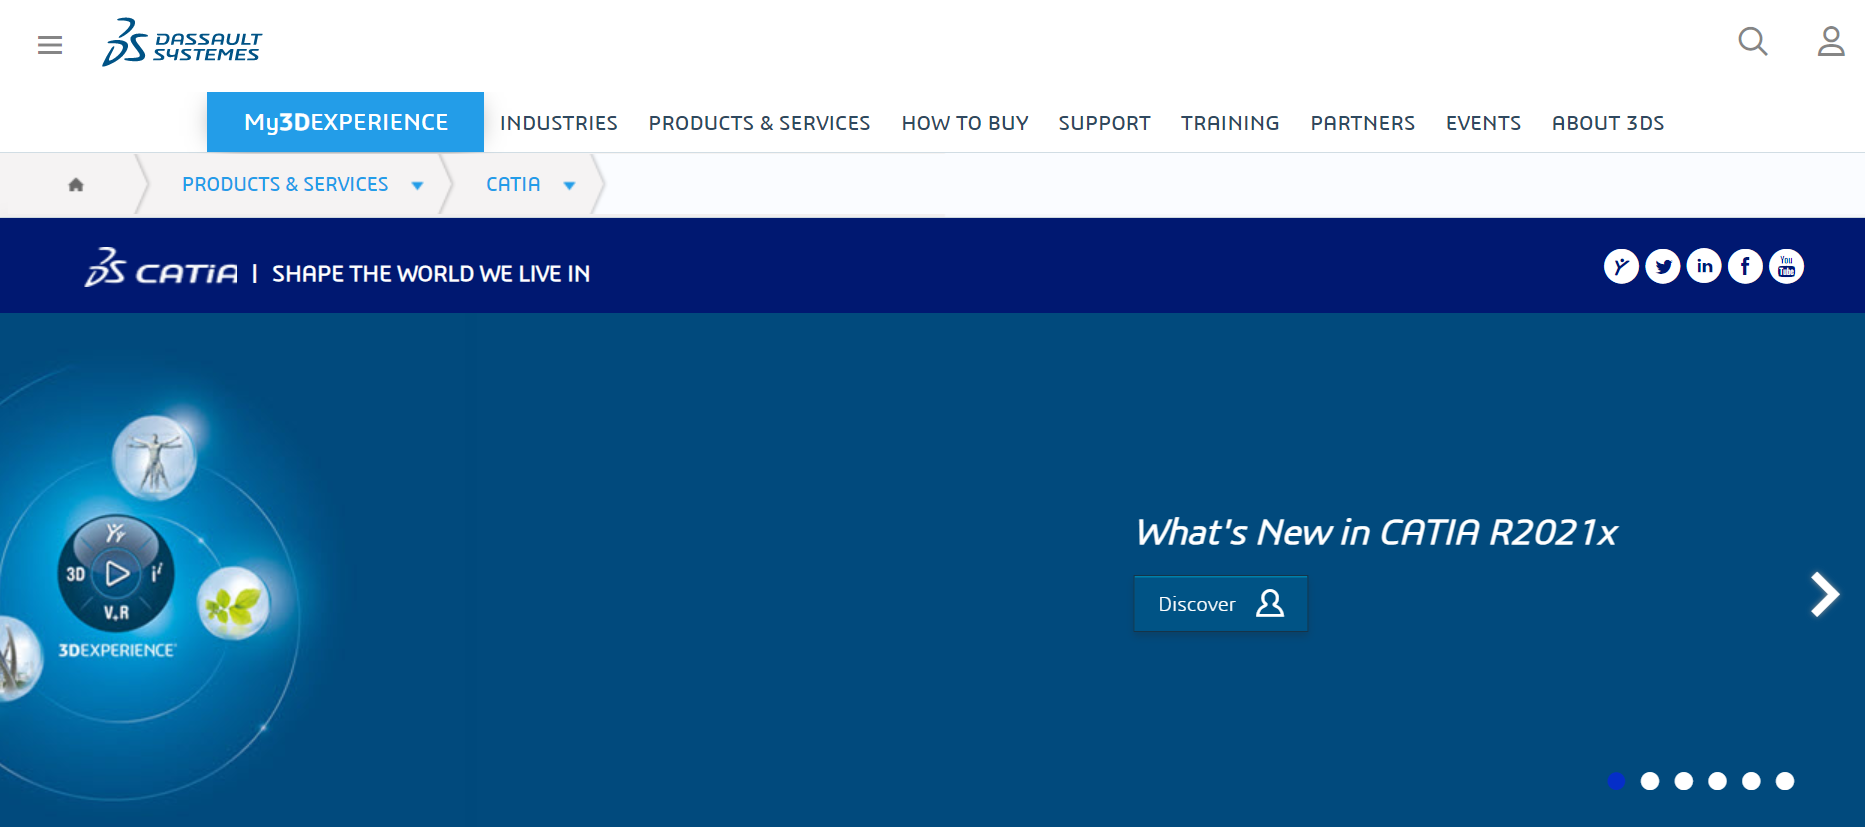The height and width of the screenshot is (827, 1865).
Task: Open the hamburger menu
Action: pyautogui.click(x=50, y=45)
